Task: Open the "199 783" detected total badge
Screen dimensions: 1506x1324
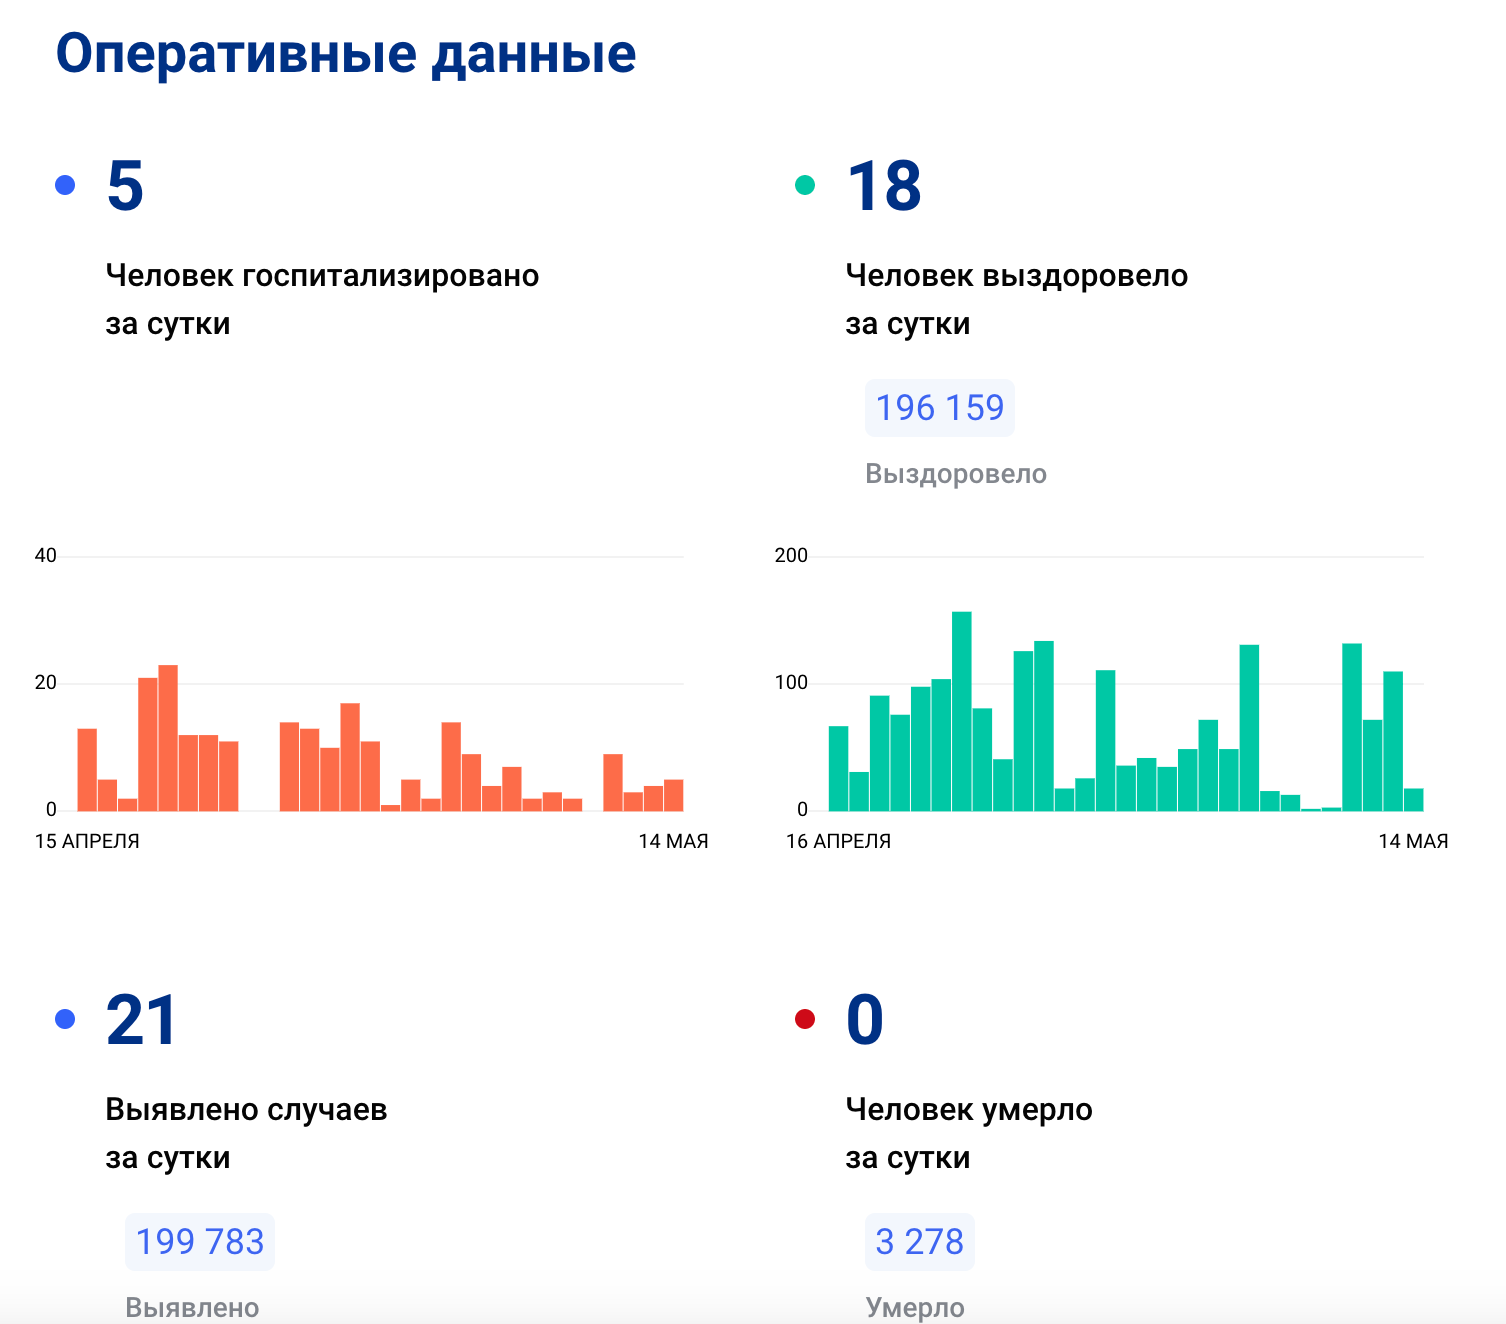Action: coord(200,1242)
